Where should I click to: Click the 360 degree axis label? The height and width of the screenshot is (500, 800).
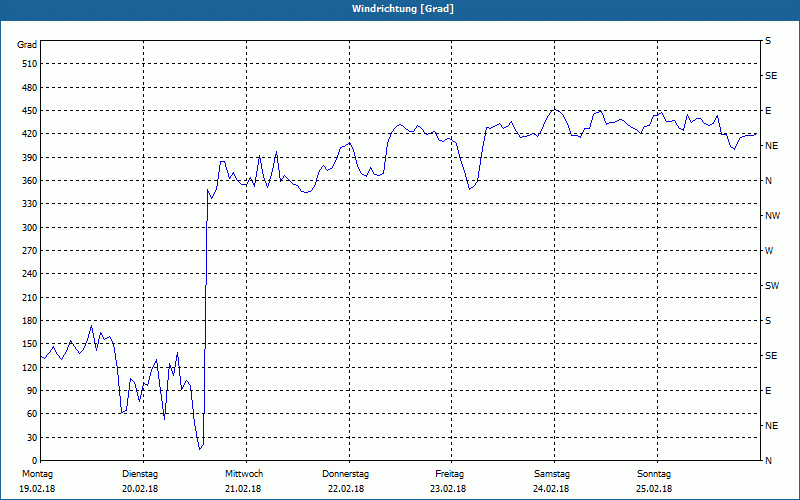point(30,181)
